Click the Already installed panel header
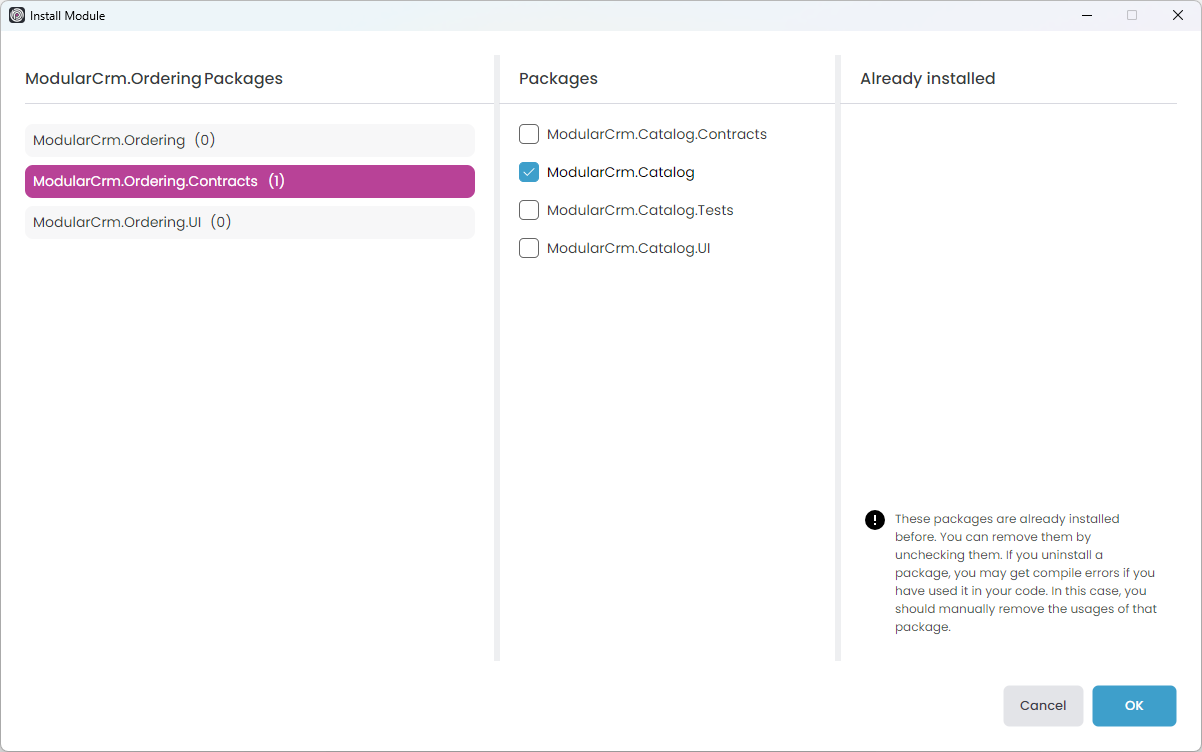This screenshot has height=752, width=1202. point(927,78)
